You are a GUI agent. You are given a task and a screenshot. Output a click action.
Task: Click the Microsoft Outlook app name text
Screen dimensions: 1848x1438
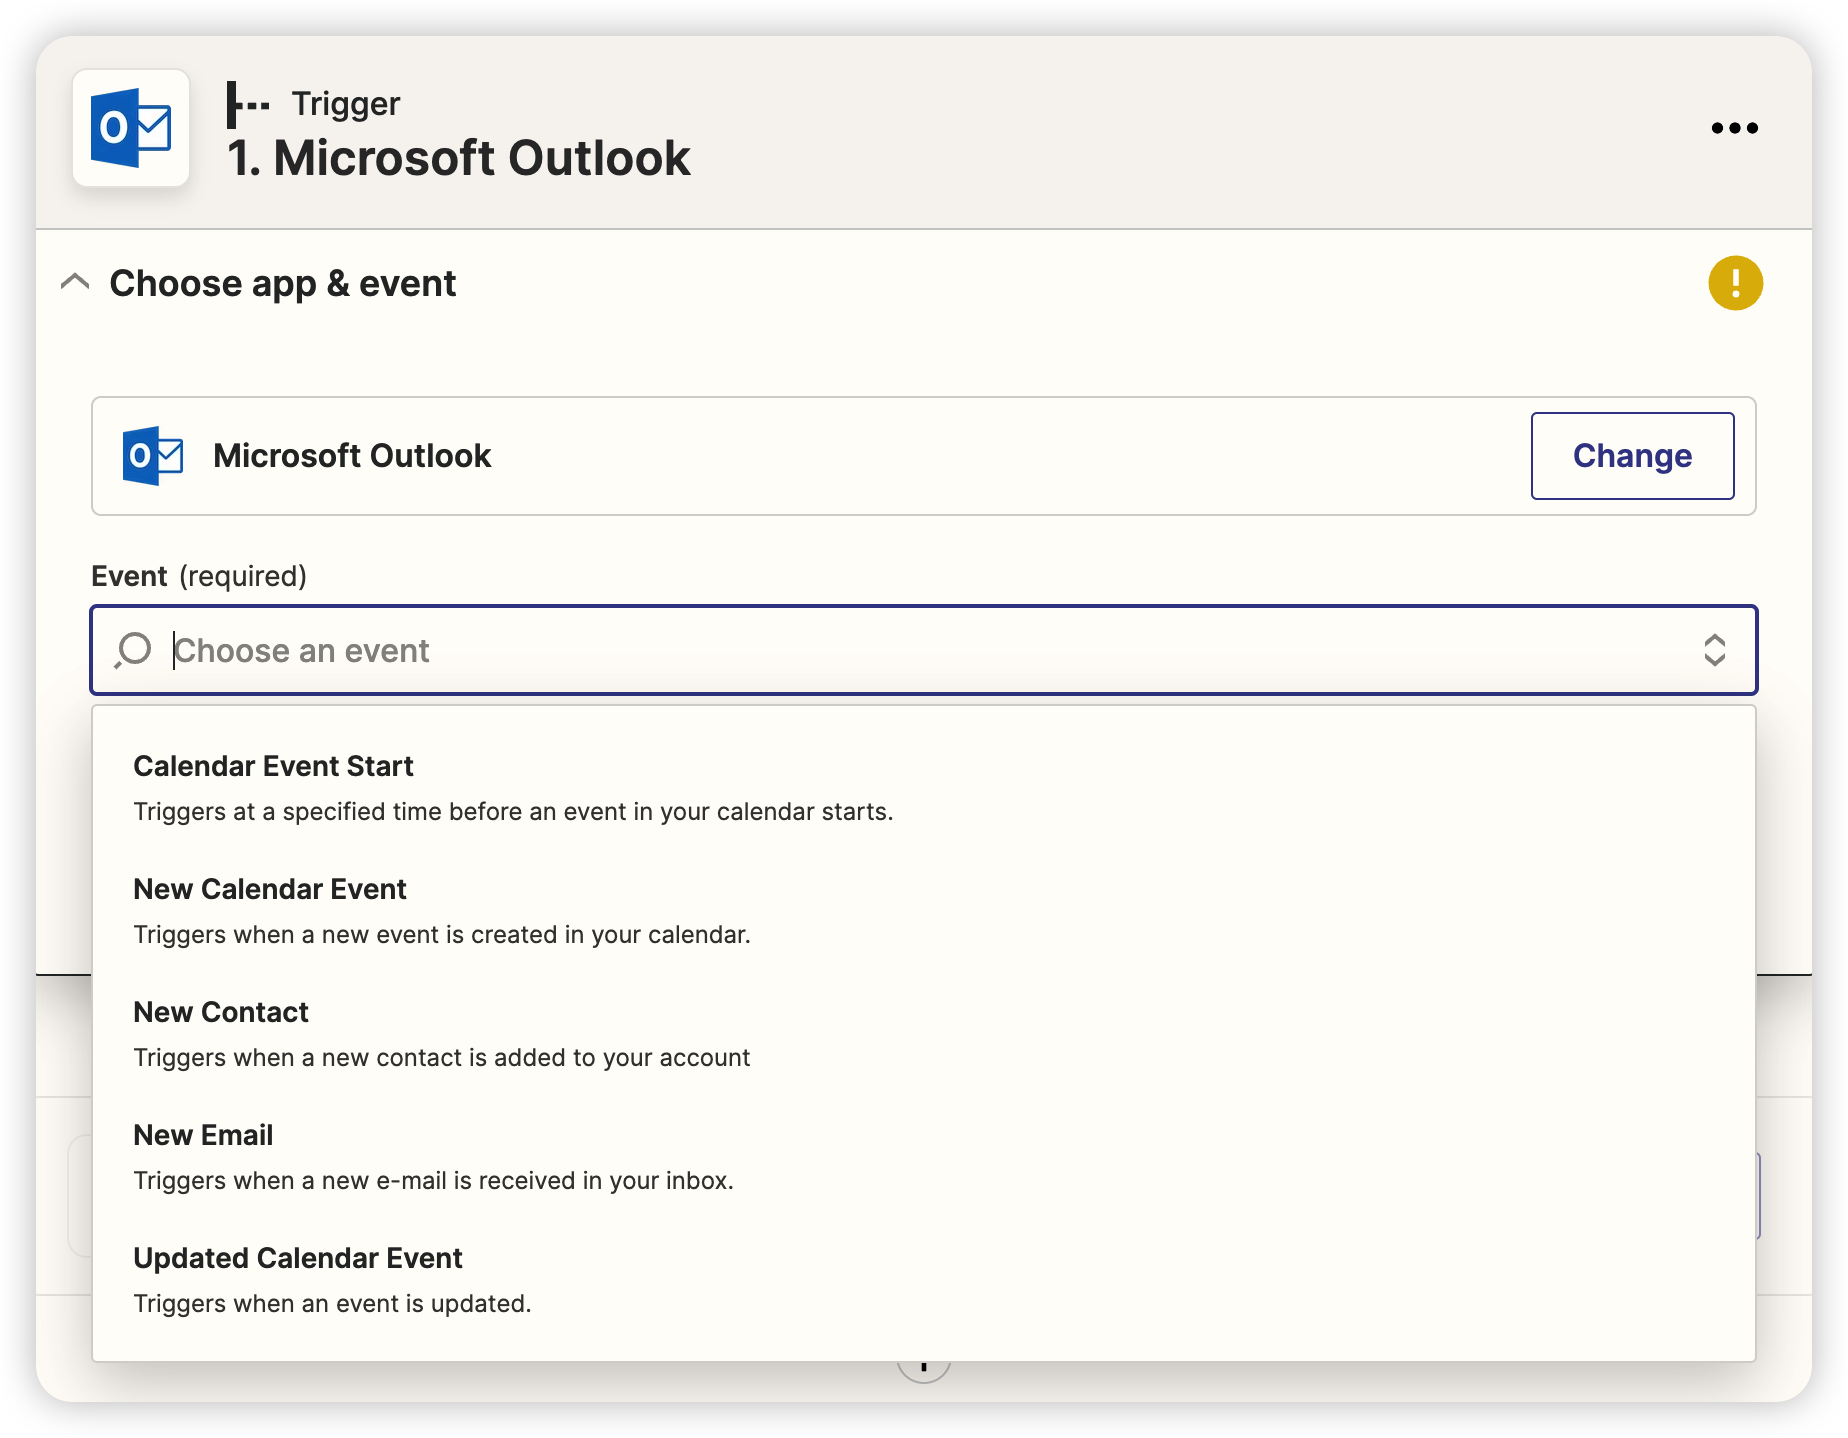[352, 456]
